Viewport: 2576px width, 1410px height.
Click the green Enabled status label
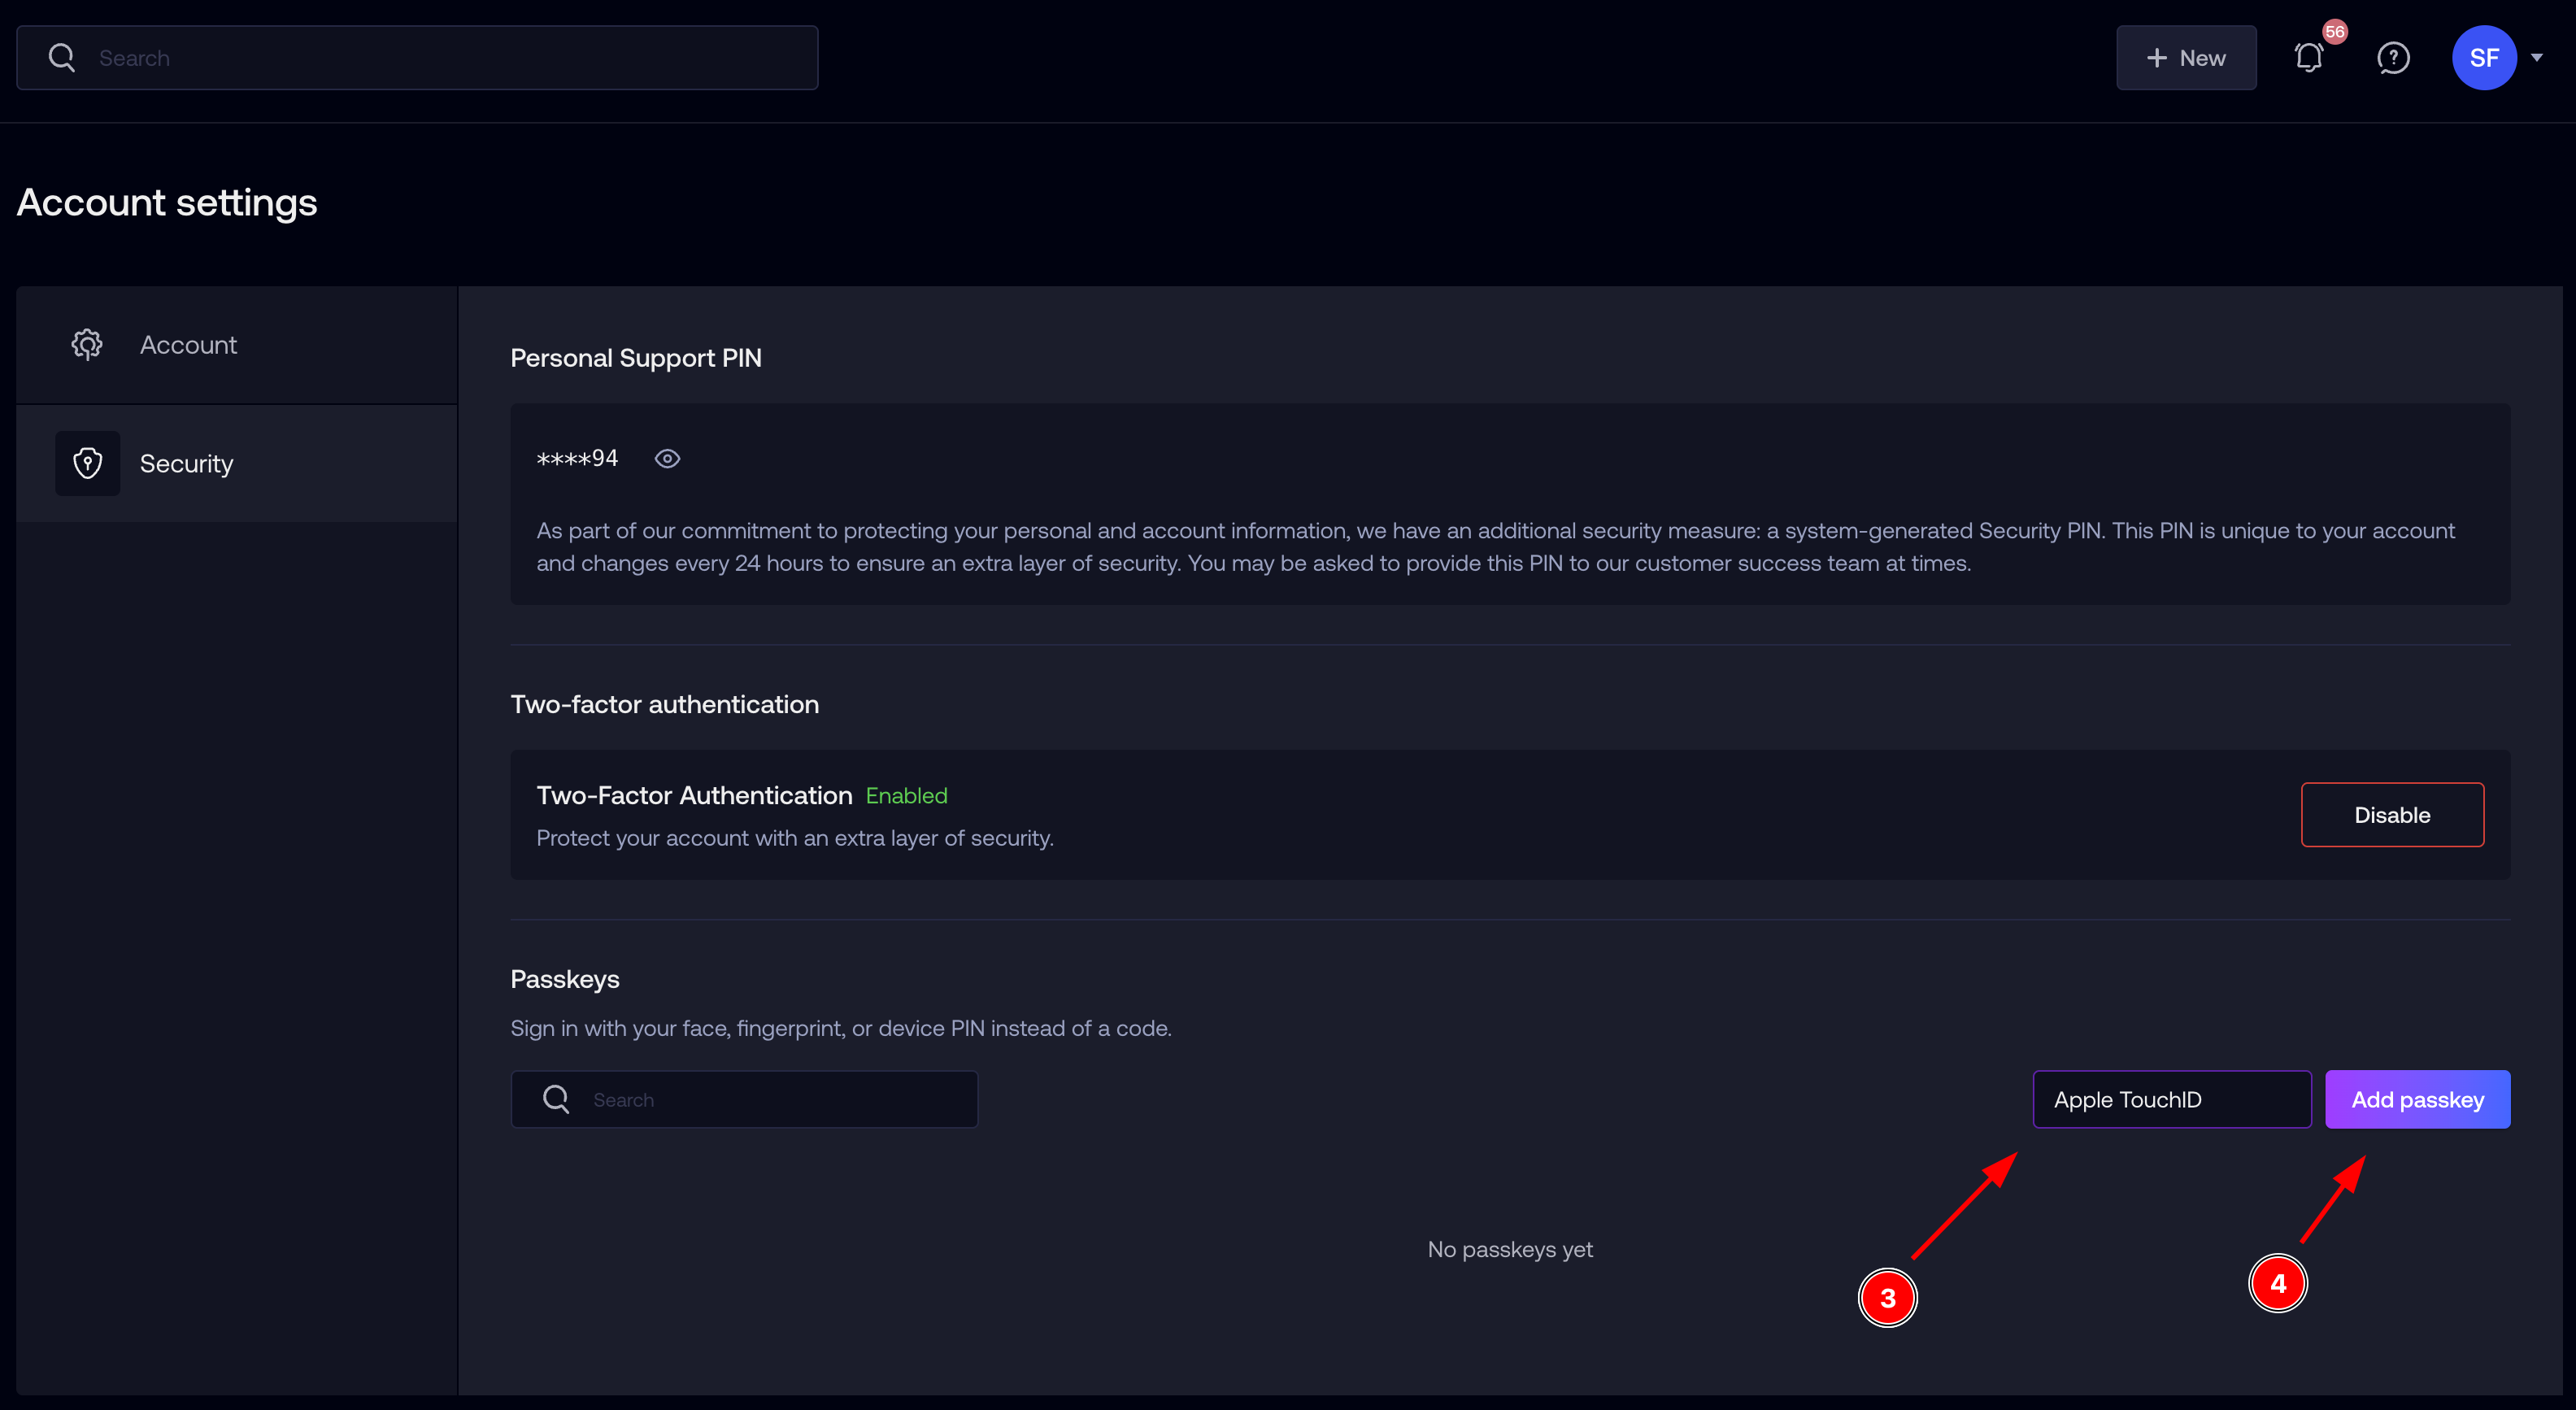906,795
